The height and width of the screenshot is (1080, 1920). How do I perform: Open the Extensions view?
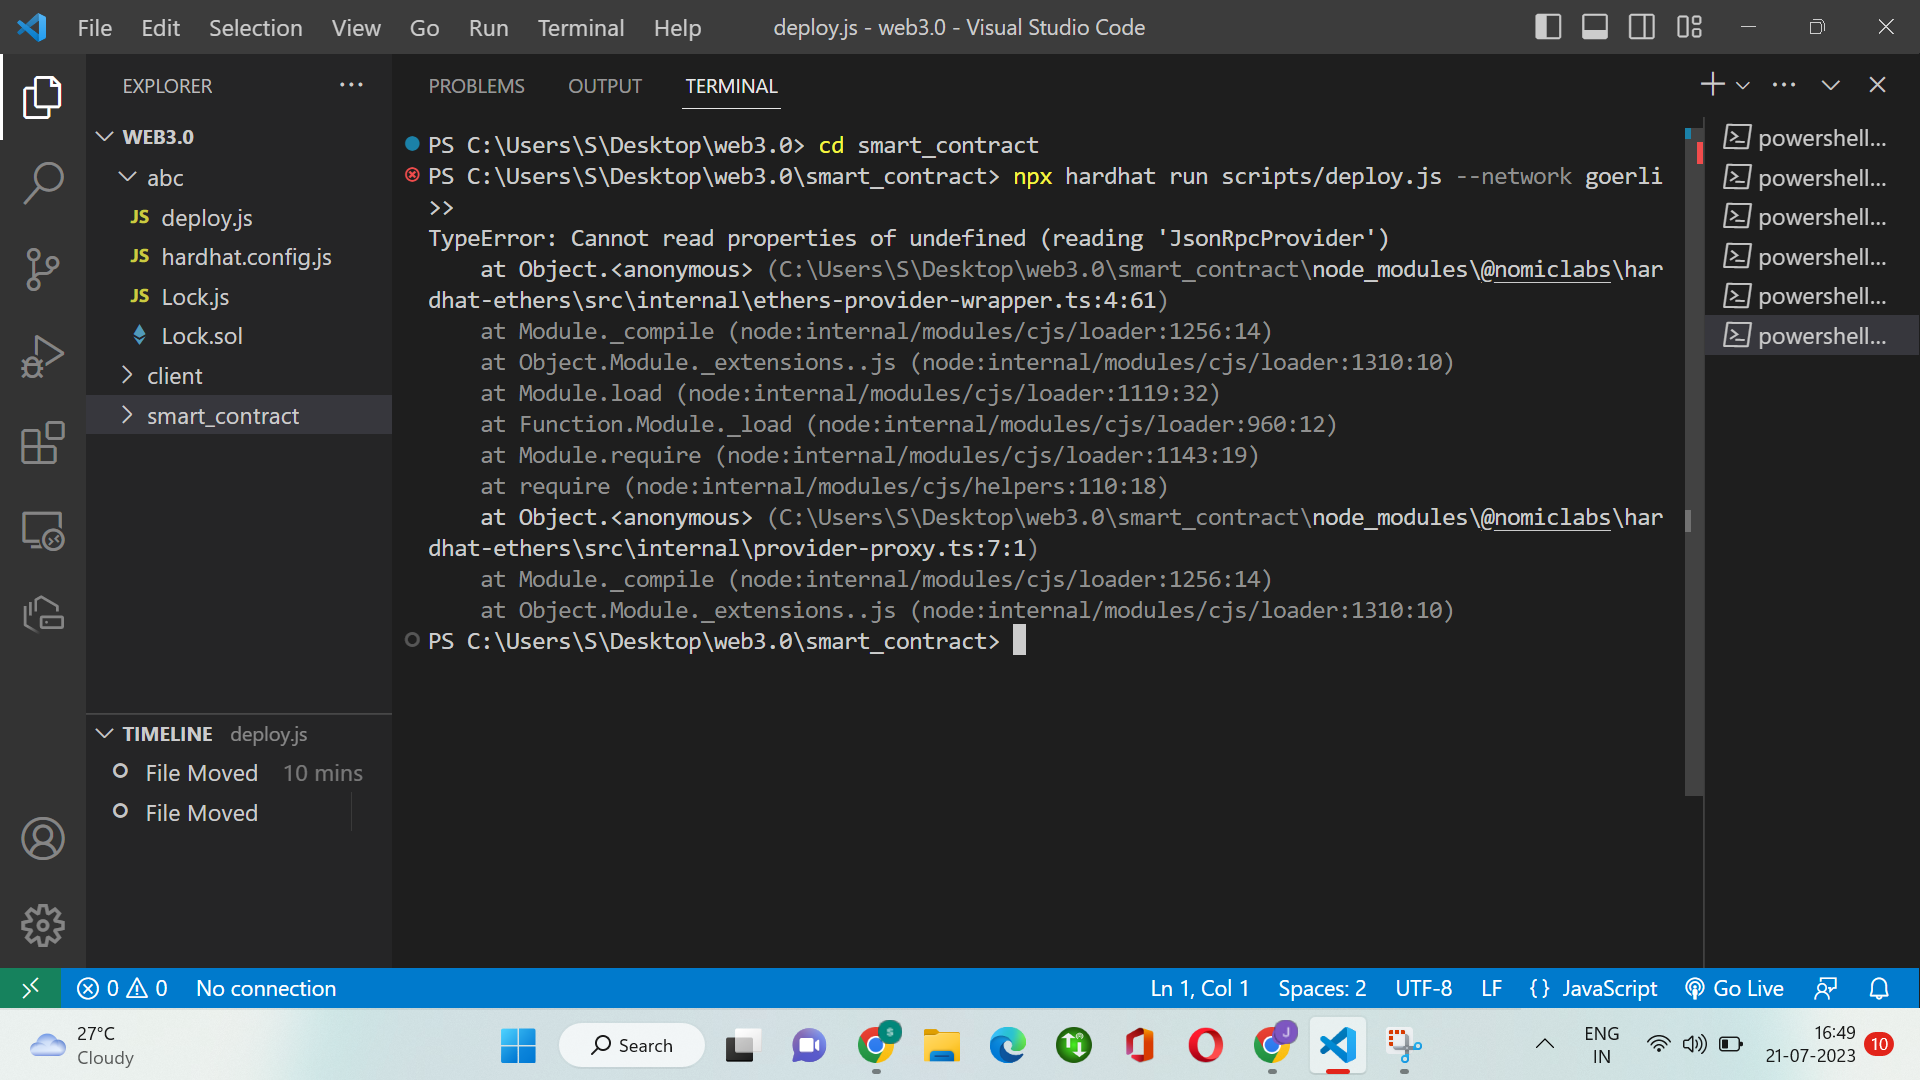pyautogui.click(x=43, y=443)
